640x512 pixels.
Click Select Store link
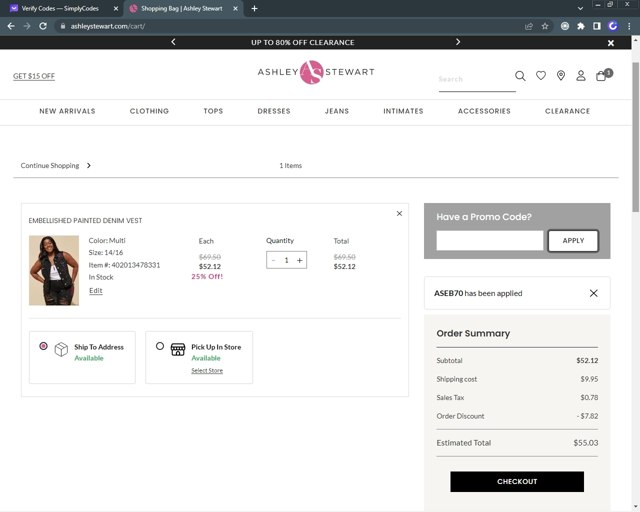[207, 370]
